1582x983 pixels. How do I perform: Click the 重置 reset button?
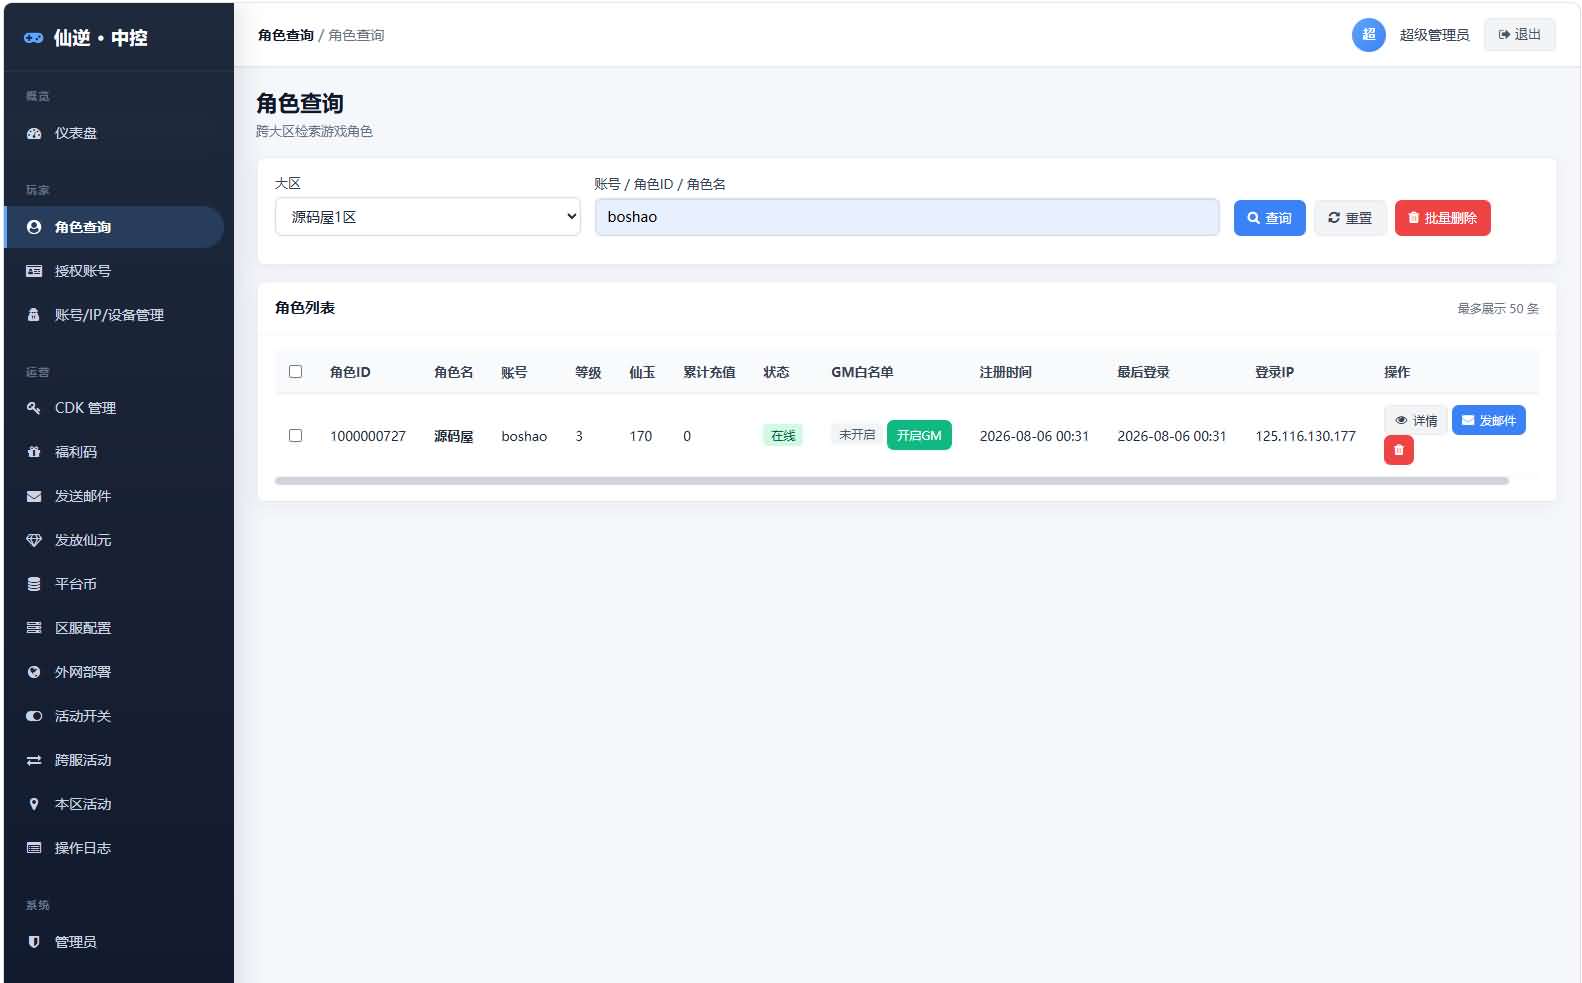pyautogui.click(x=1350, y=218)
